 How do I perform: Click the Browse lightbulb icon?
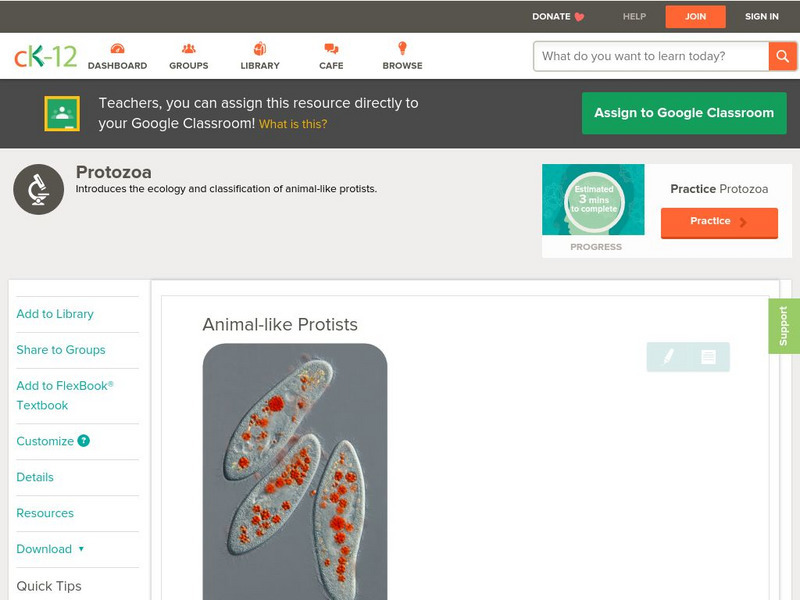point(402,49)
